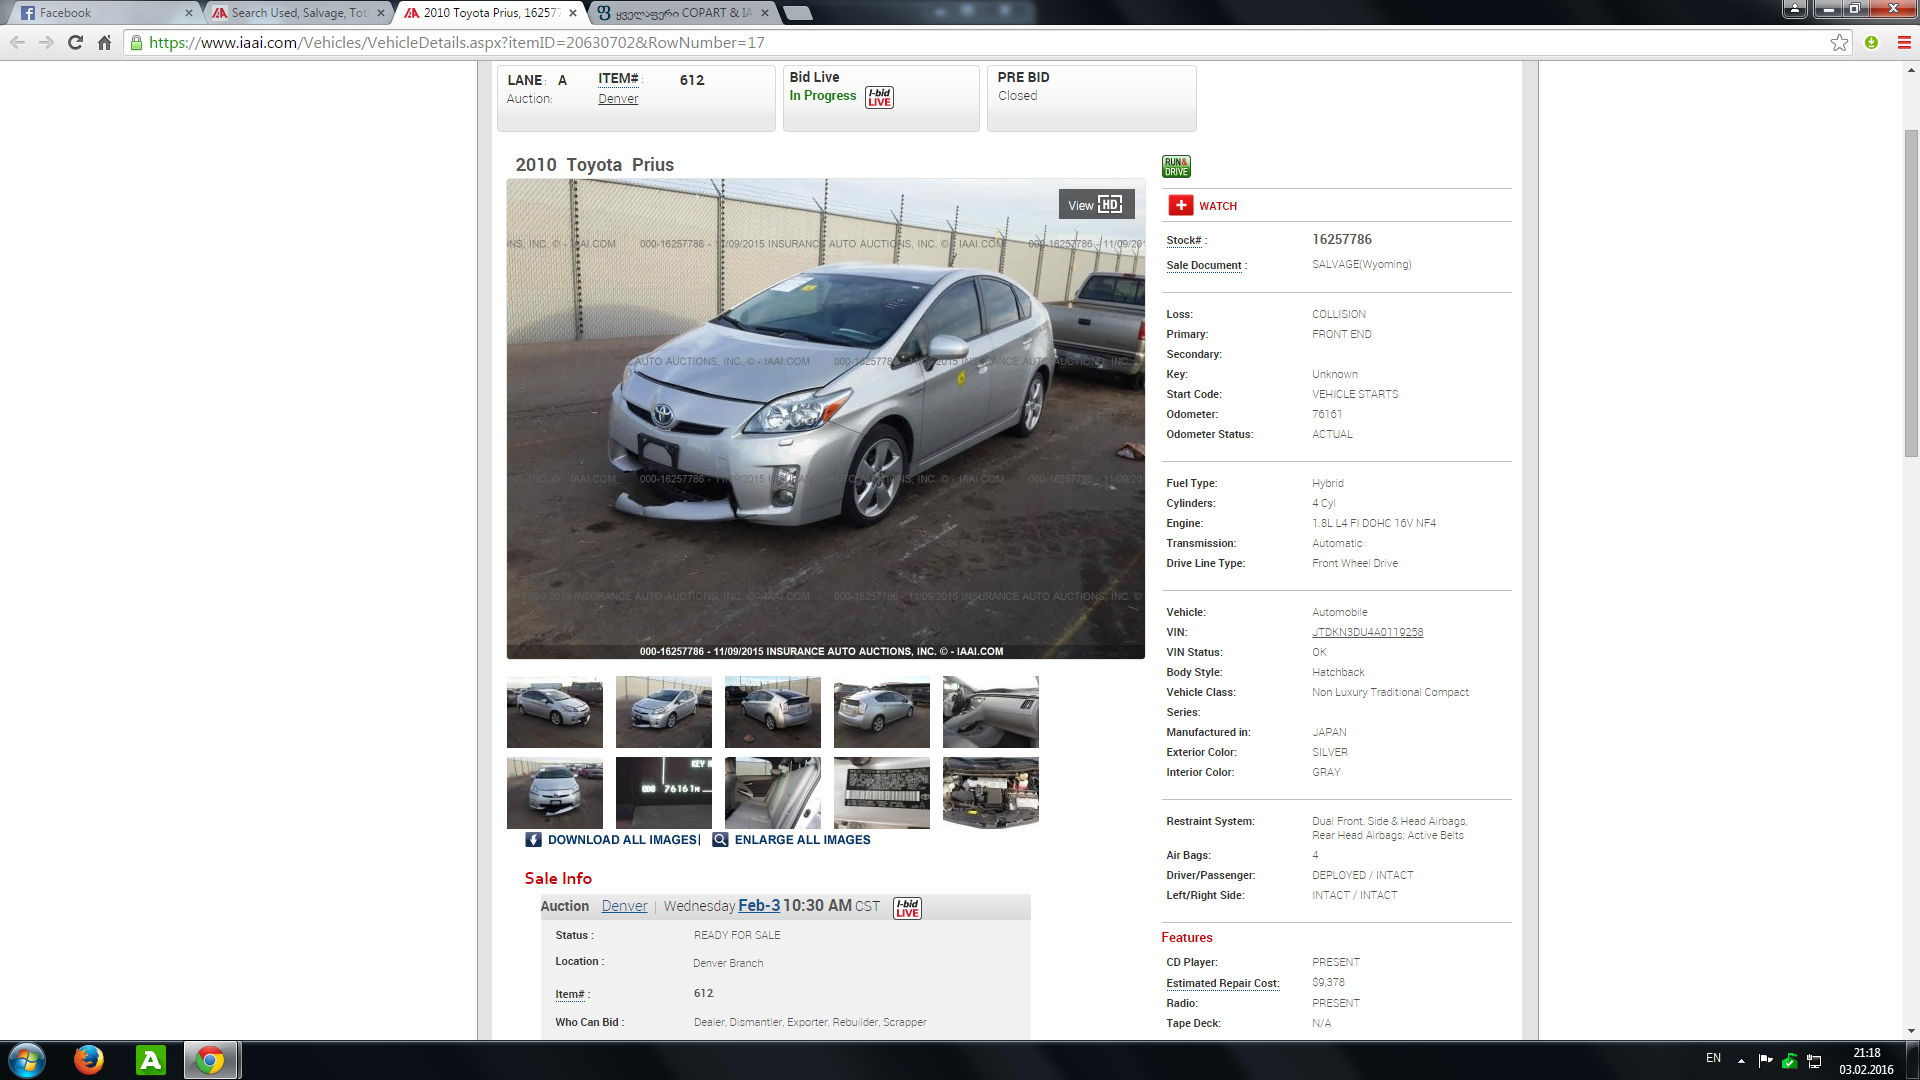Select the engine bay thumbnail

990,792
